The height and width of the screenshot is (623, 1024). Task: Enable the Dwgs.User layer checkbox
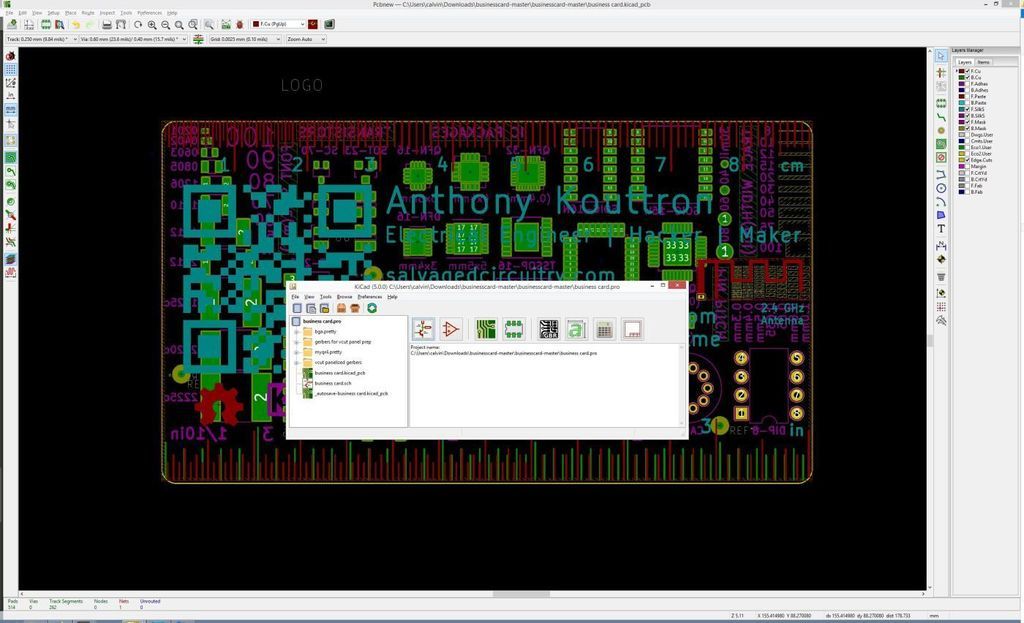966,135
